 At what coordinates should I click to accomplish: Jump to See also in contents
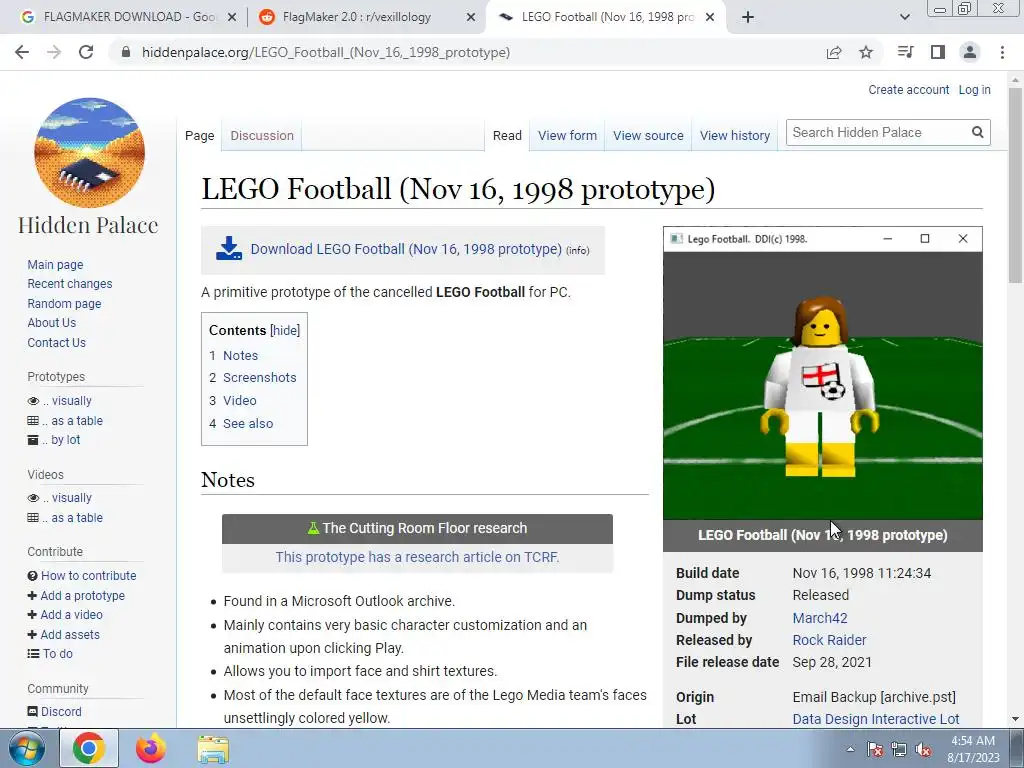[x=248, y=423]
